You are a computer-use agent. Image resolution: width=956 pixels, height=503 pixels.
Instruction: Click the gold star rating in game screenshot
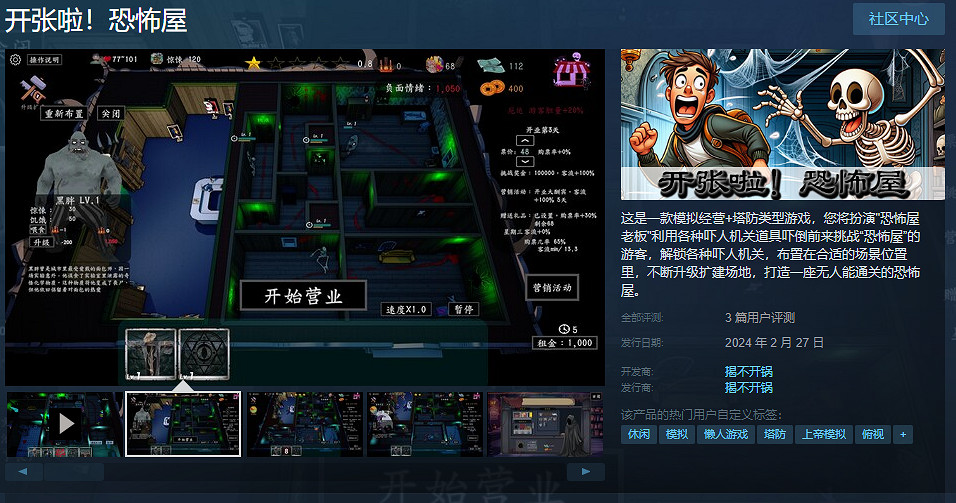coord(253,62)
